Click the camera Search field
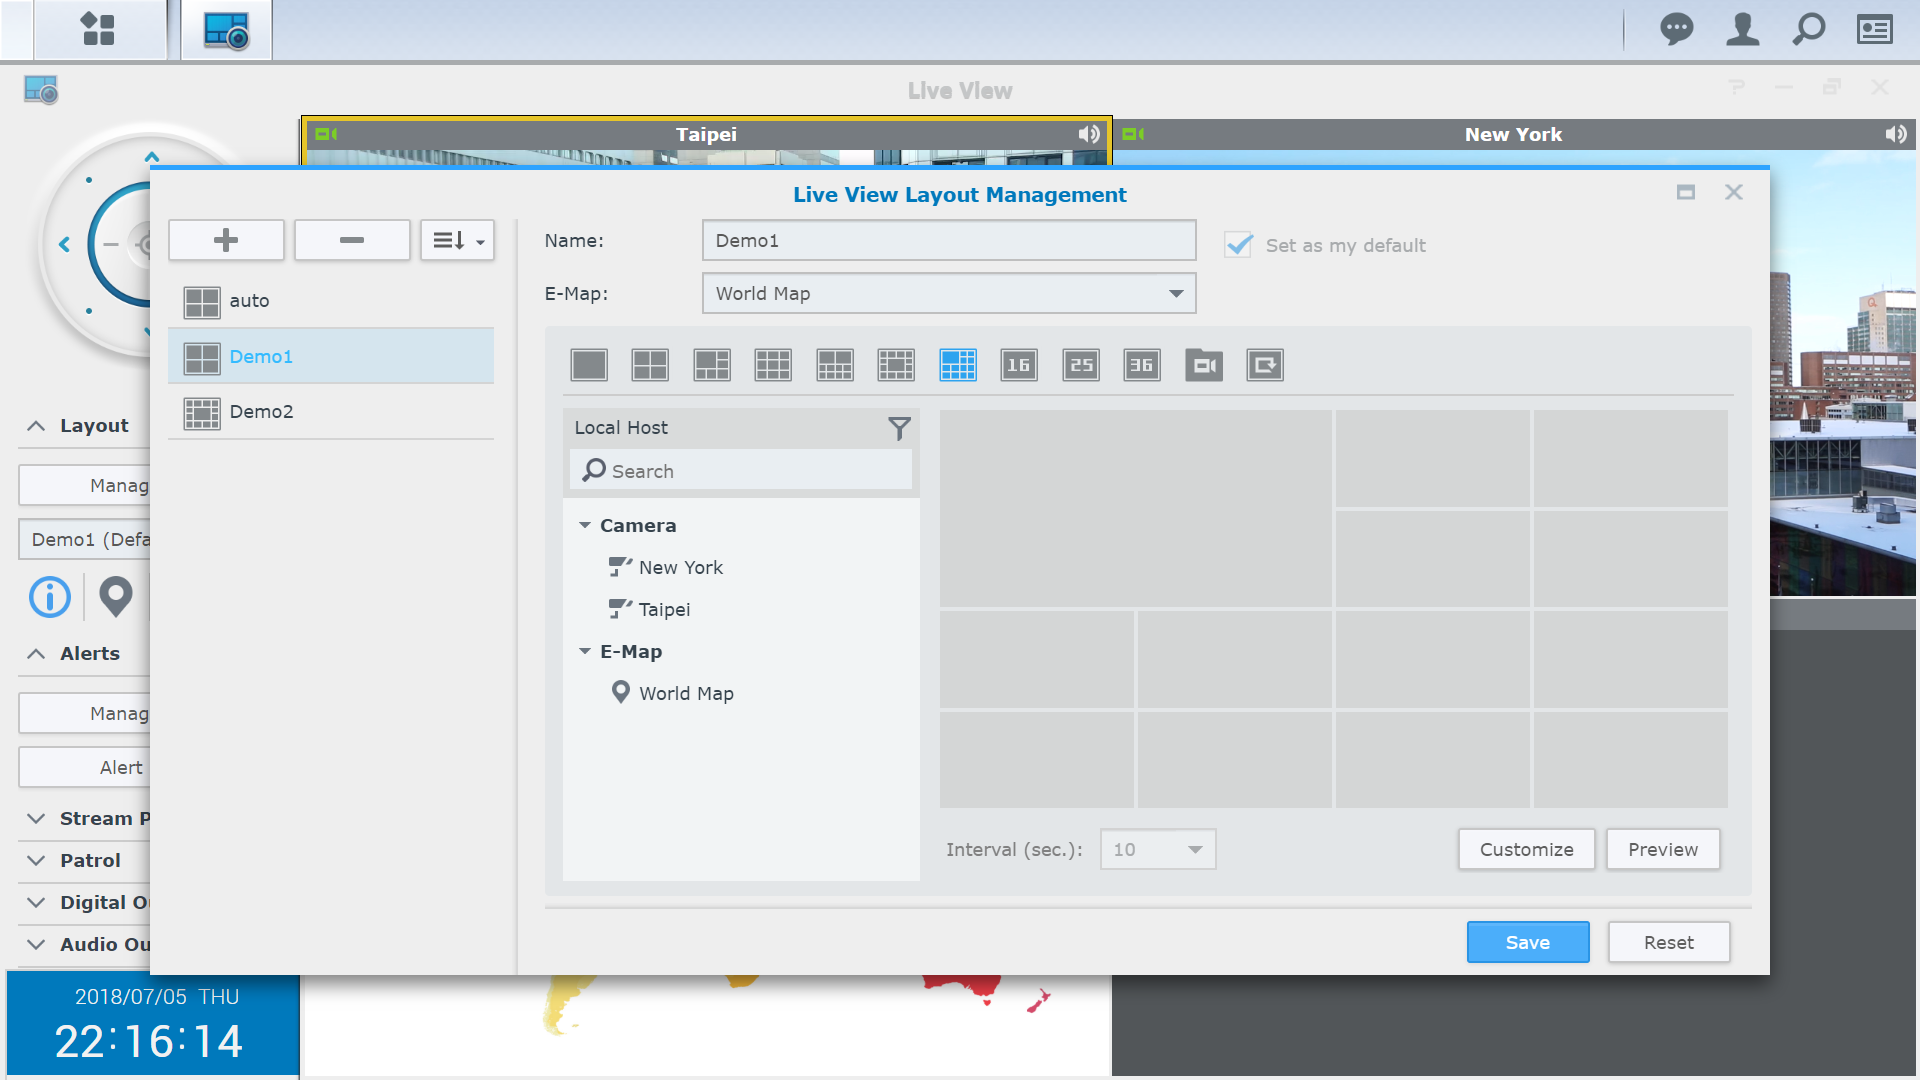The width and height of the screenshot is (1920, 1080). [741, 470]
